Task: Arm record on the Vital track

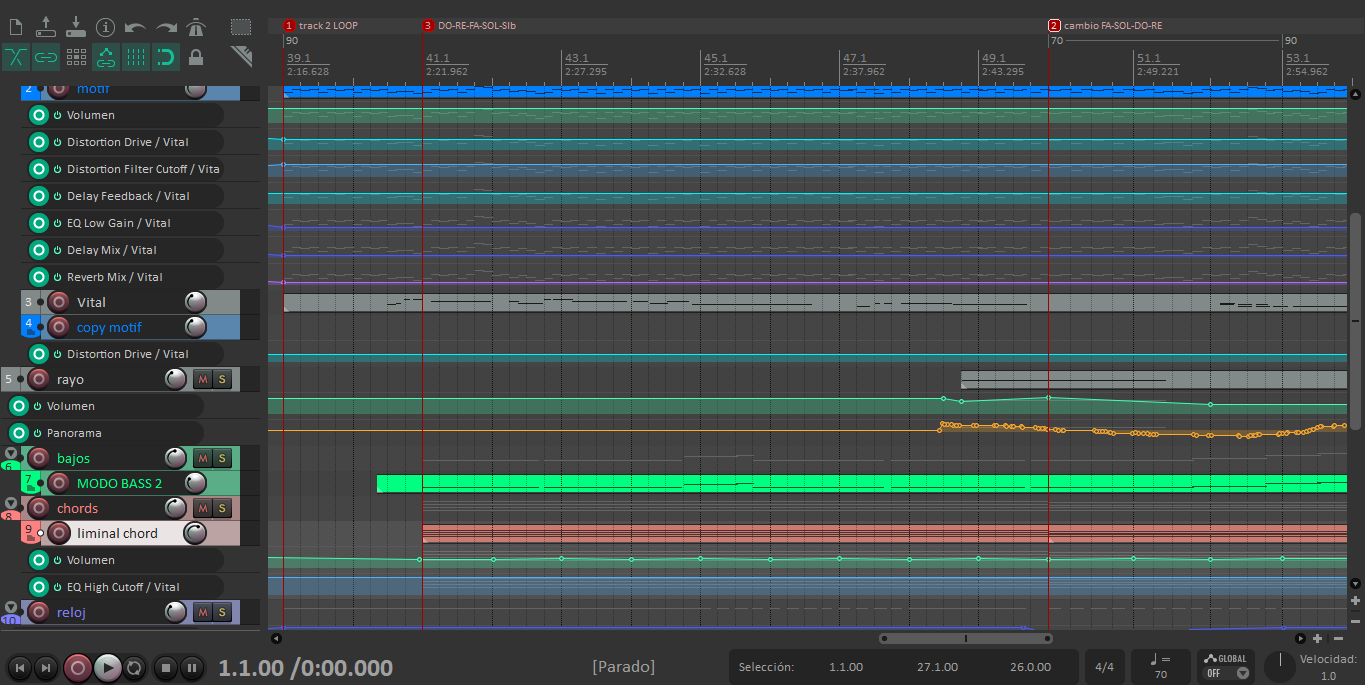Action: click(59, 302)
